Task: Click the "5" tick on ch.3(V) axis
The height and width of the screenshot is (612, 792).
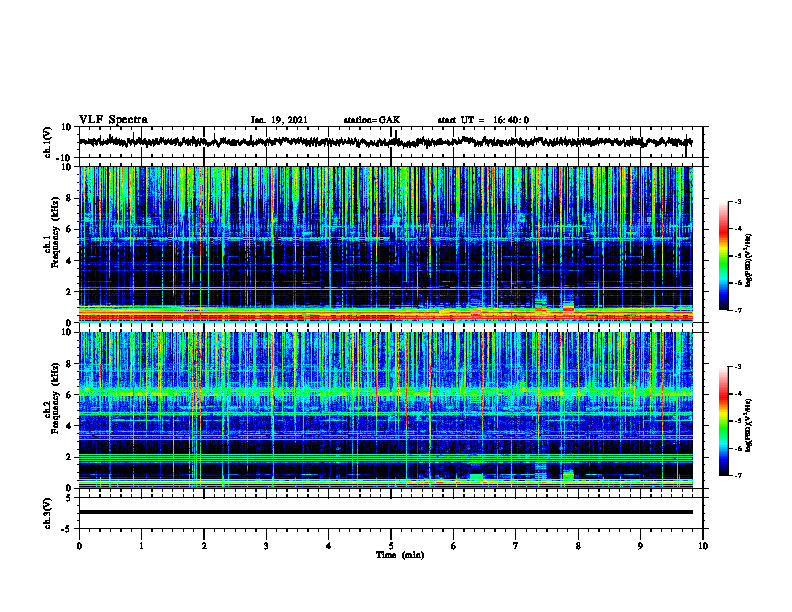Action: [x=70, y=498]
